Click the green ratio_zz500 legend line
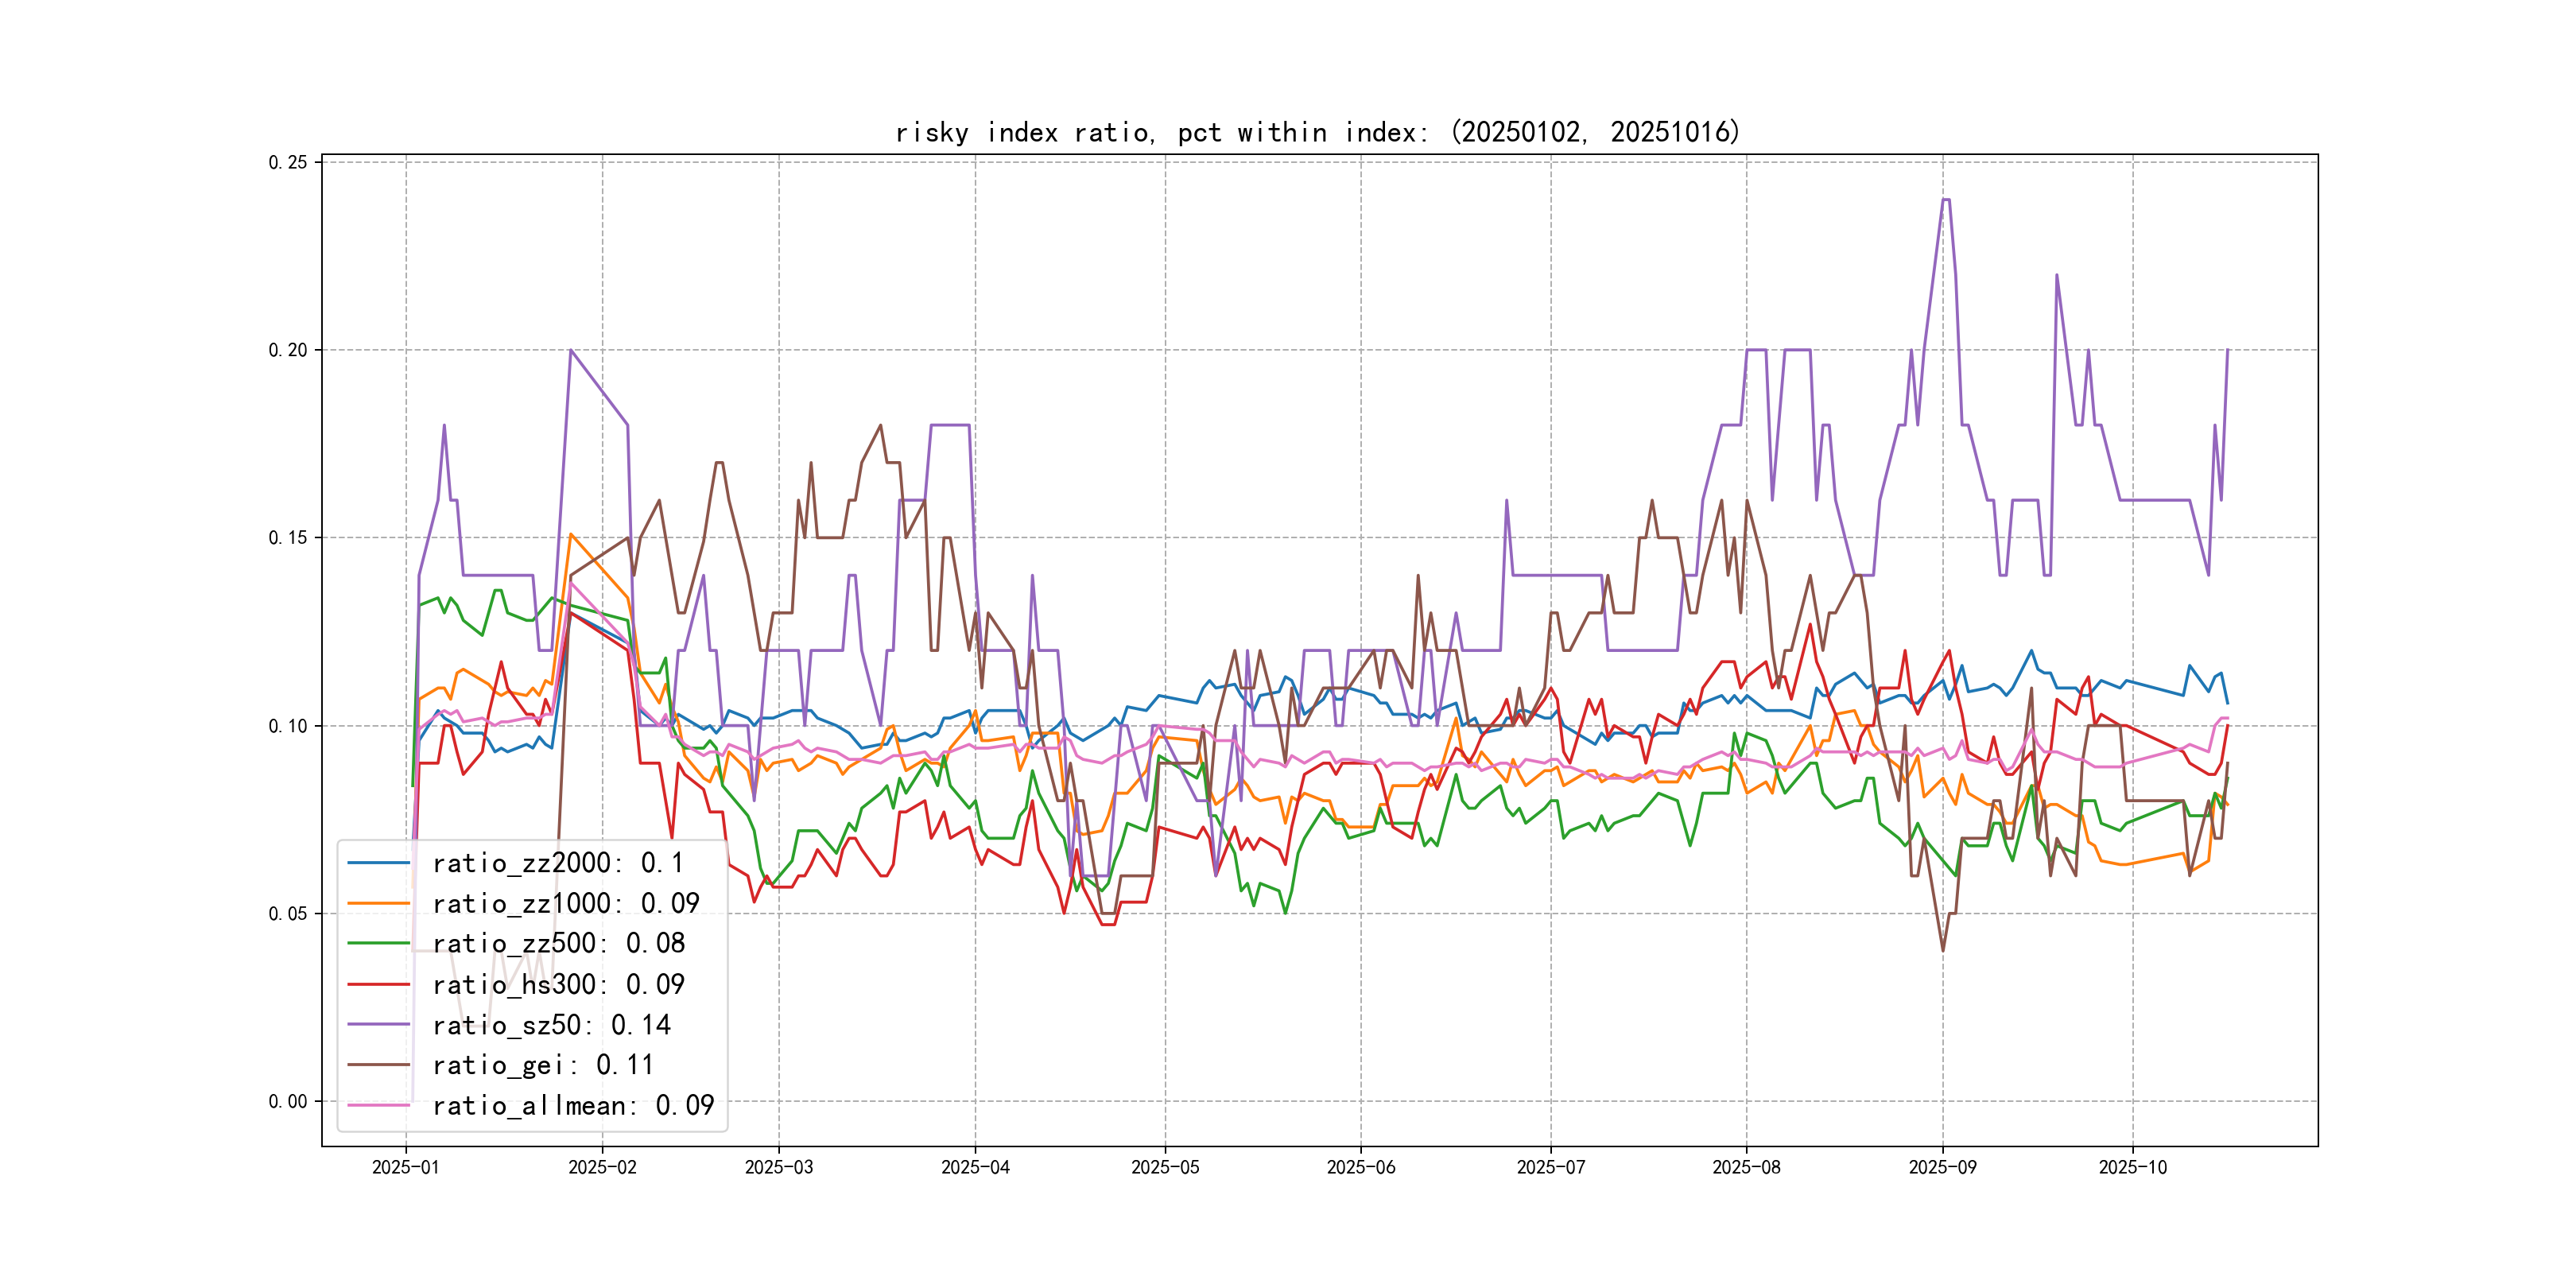The image size is (2576, 1288). pos(379,943)
